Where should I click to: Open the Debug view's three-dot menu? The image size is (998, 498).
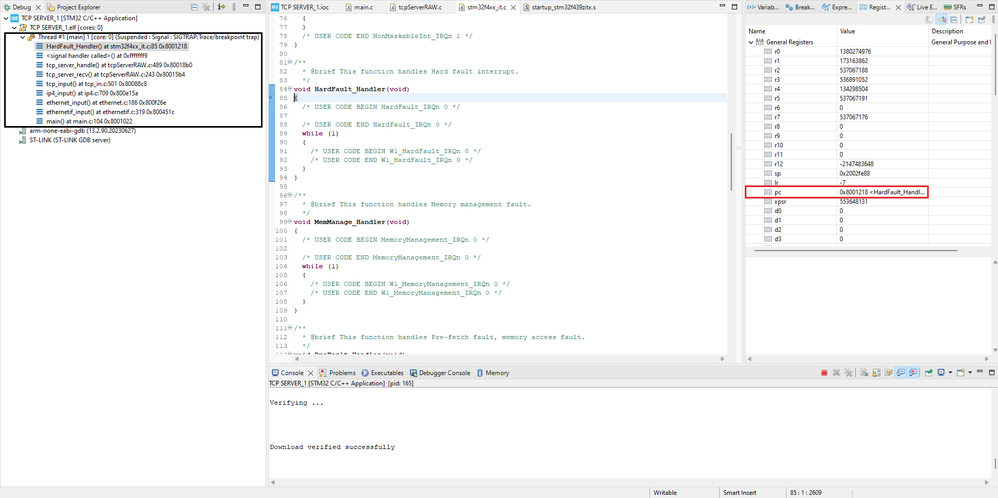pyautogui.click(x=234, y=6)
